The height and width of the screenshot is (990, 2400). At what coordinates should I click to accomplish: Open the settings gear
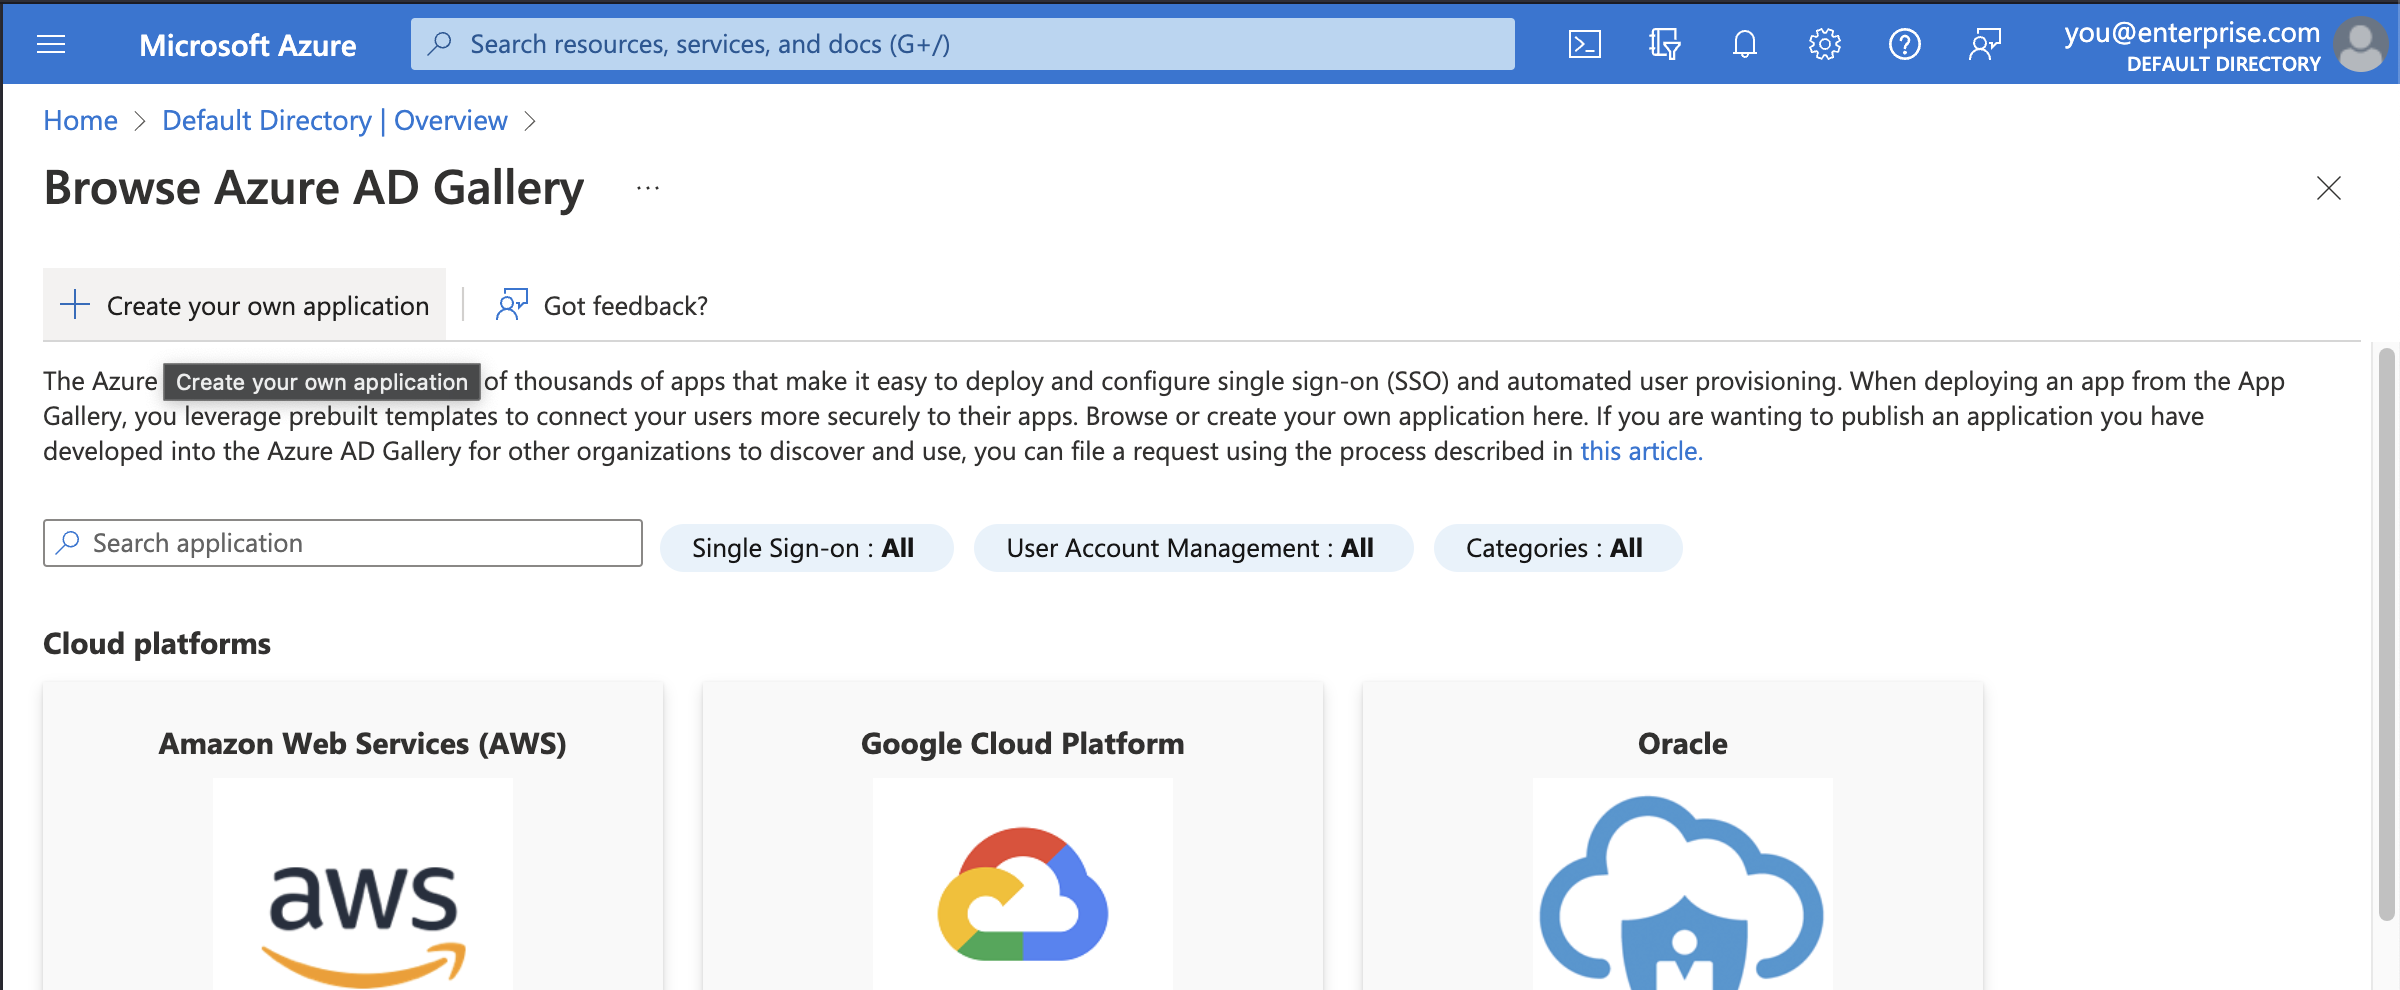click(1824, 43)
